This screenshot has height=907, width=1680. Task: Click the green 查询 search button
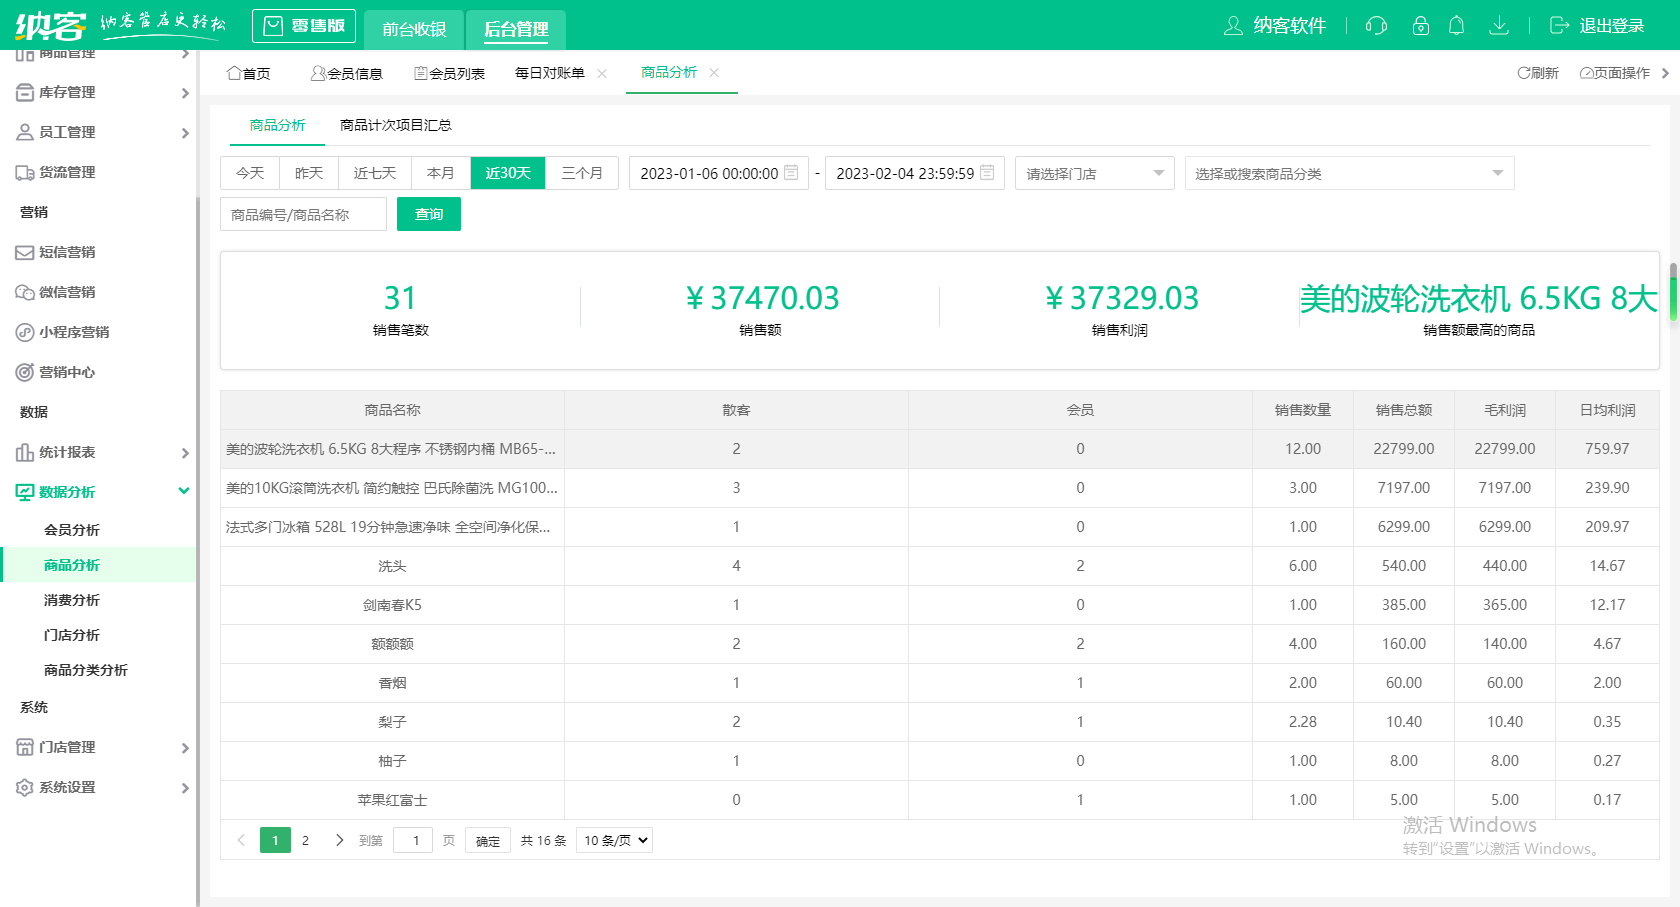point(428,214)
